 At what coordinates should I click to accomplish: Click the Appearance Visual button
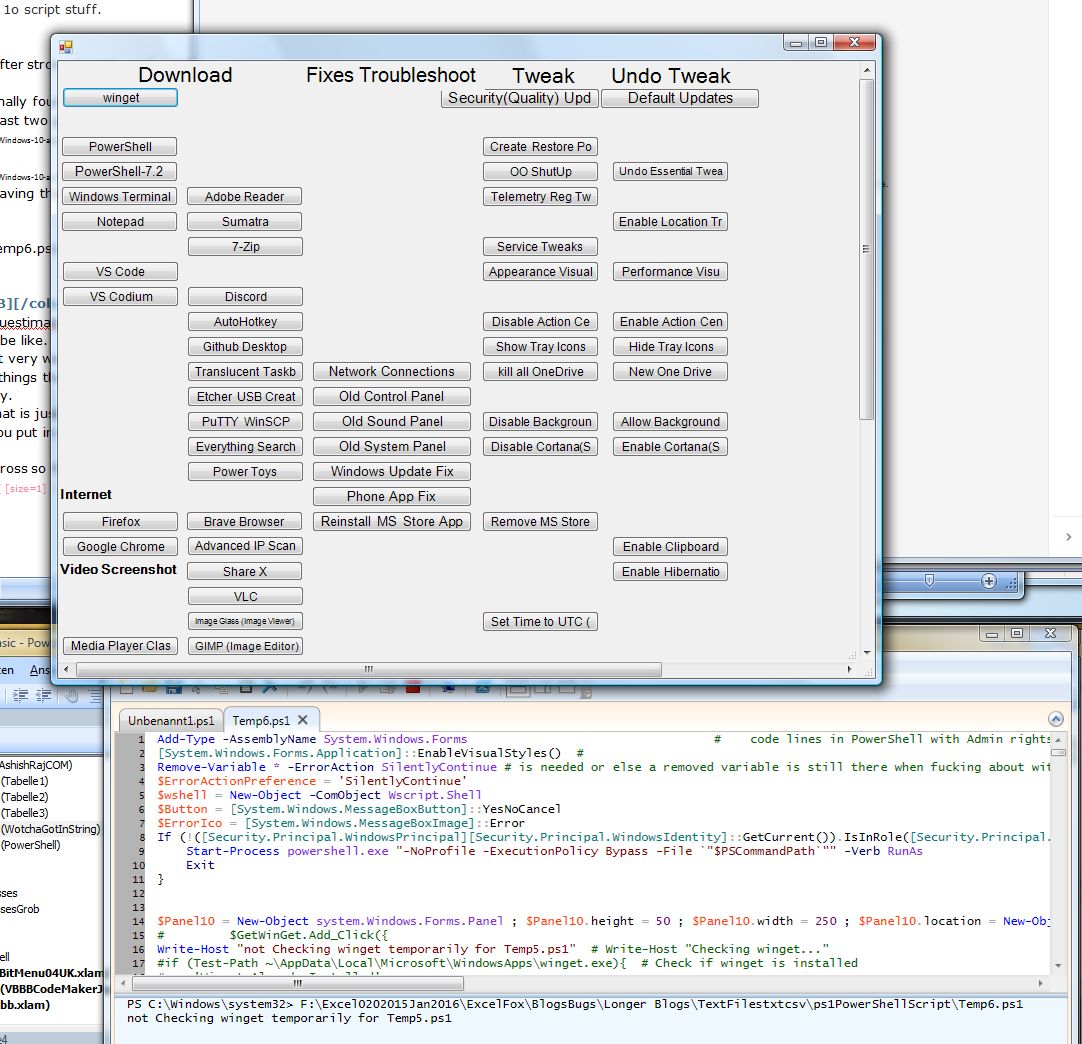point(540,272)
